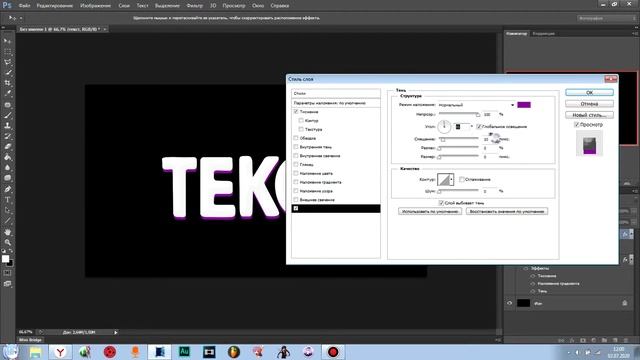
Task: Open Yandex browser from the taskbar
Action: (x=60, y=351)
